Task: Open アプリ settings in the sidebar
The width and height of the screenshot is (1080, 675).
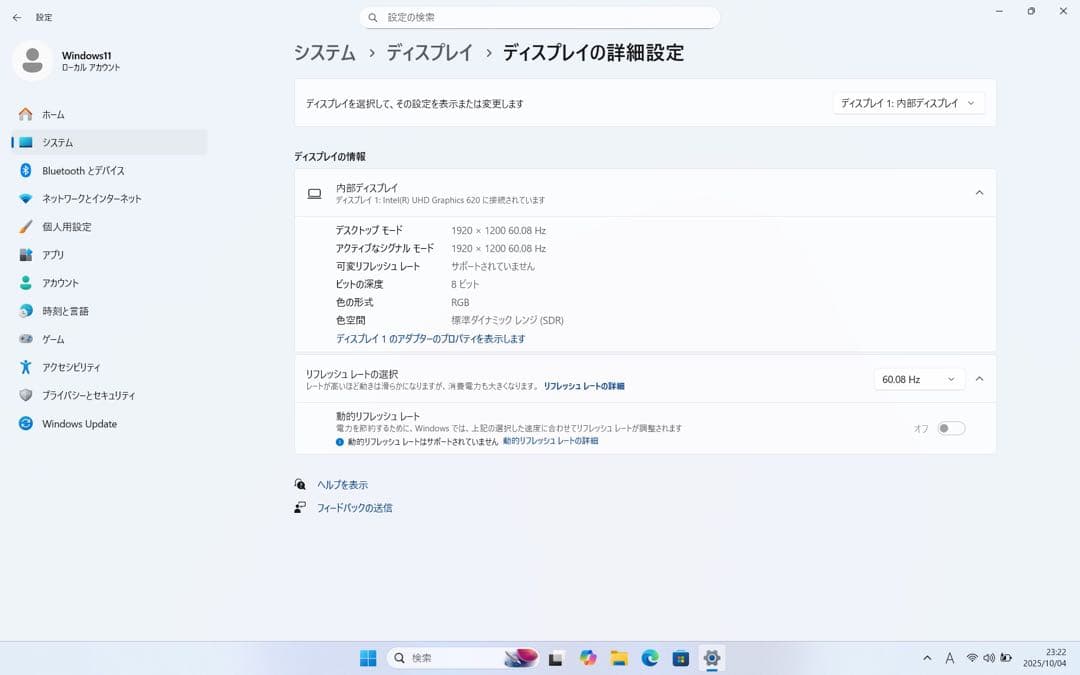Action: [55, 254]
